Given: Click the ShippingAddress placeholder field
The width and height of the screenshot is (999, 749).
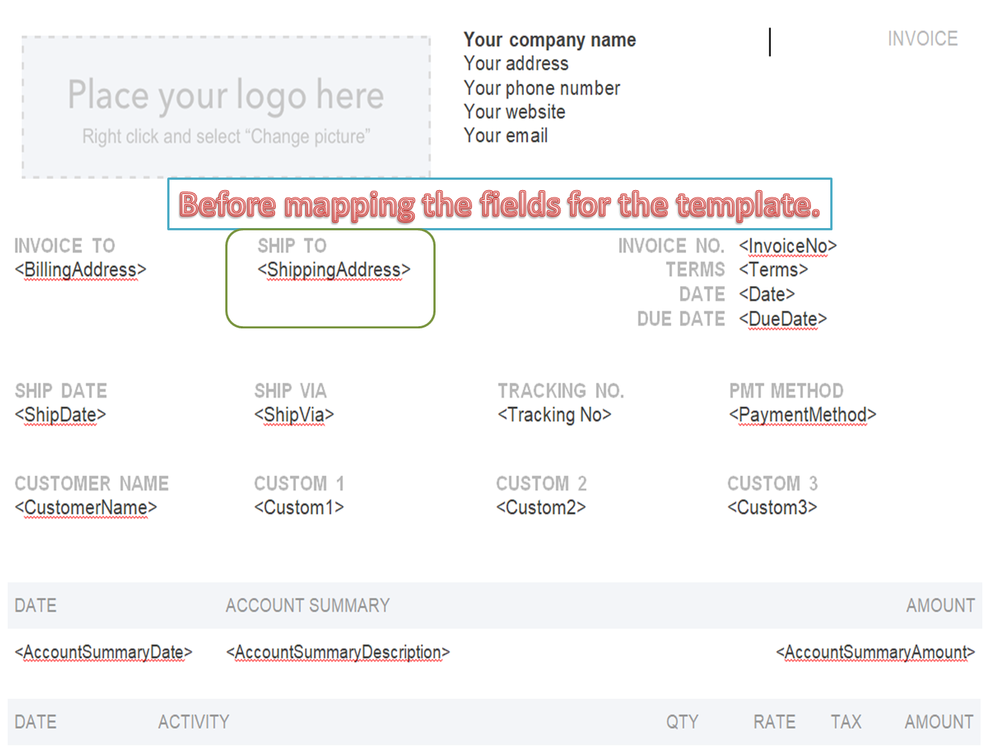Looking at the screenshot, I should point(334,270).
